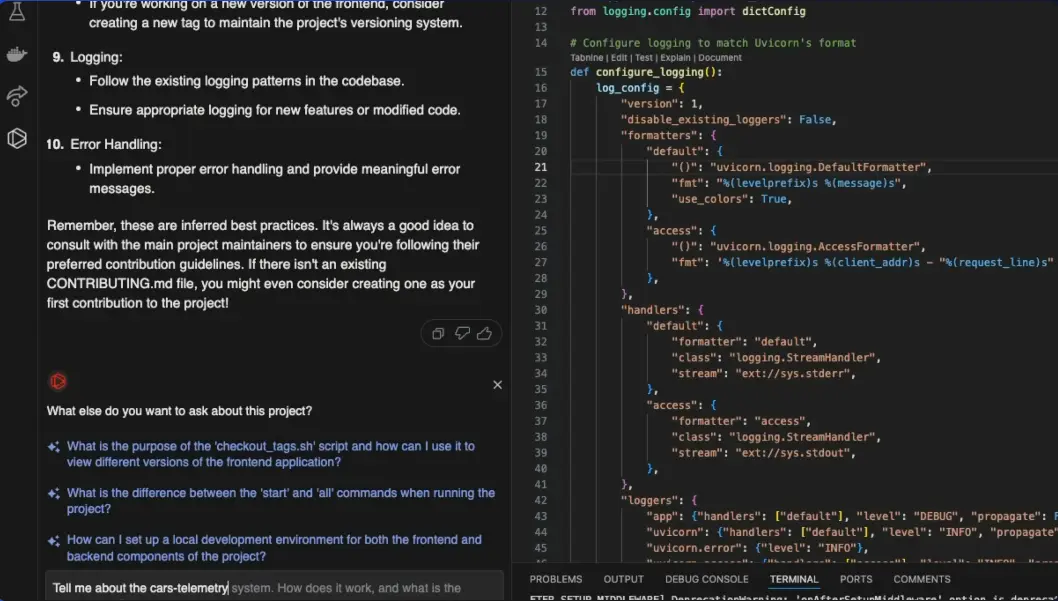
Task: Click the Document code lens link
Action: [721, 58]
